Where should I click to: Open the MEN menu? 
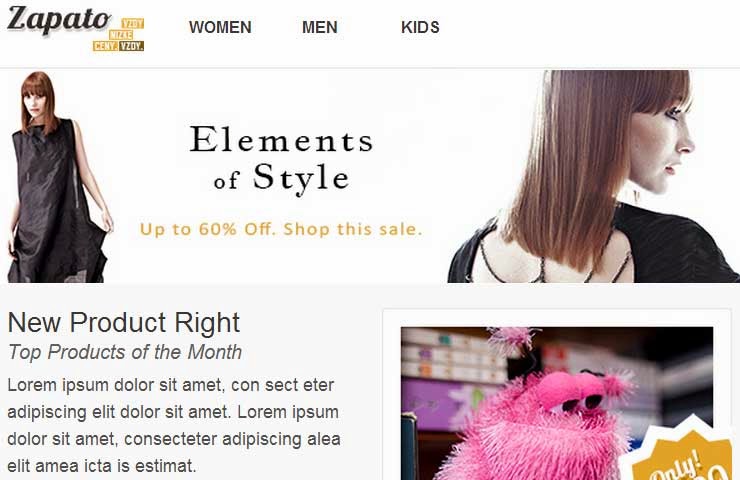320,27
